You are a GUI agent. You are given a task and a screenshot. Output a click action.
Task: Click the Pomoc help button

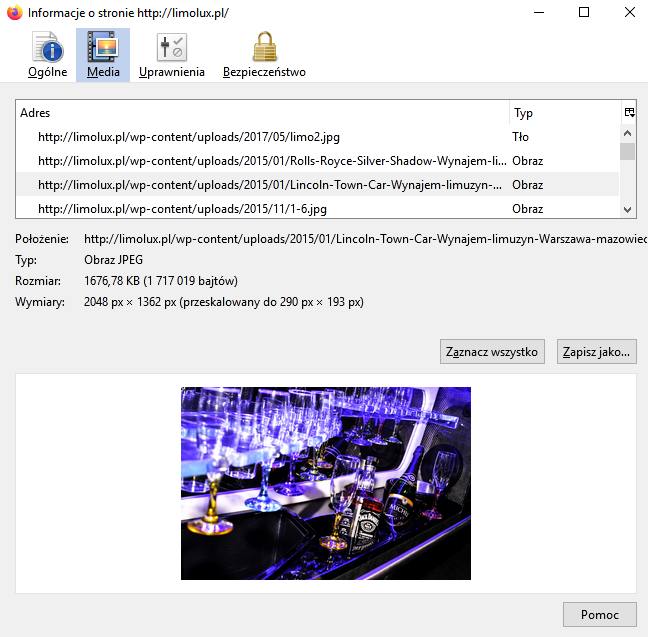[600, 615]
